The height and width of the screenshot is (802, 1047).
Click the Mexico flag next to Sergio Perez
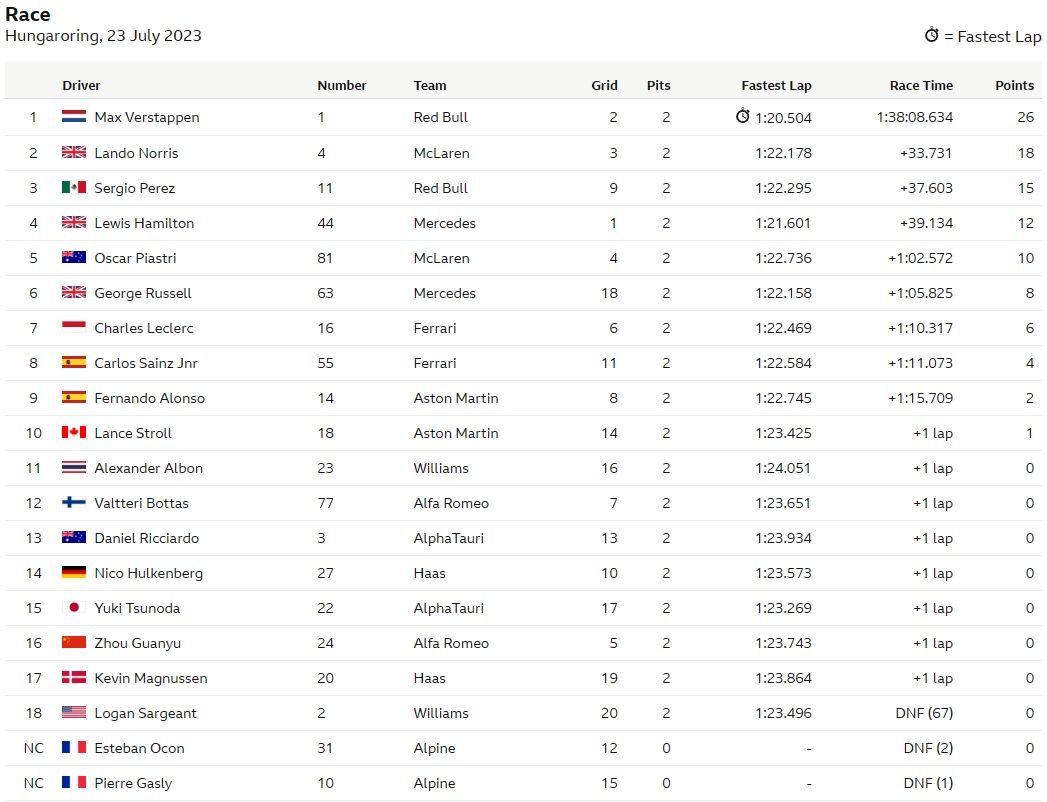pos(74,188)
